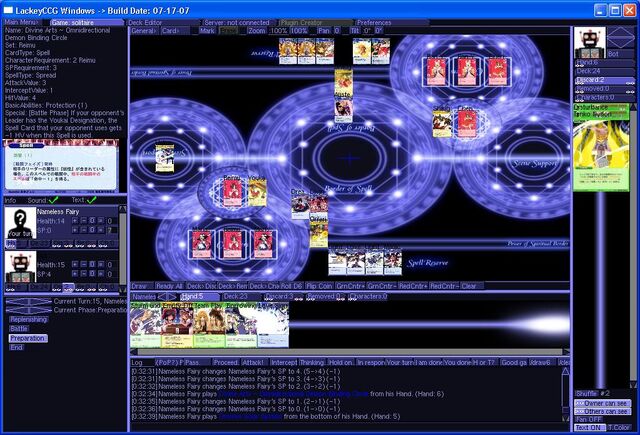Open the Plugin Creator tab

coord(315,22)
